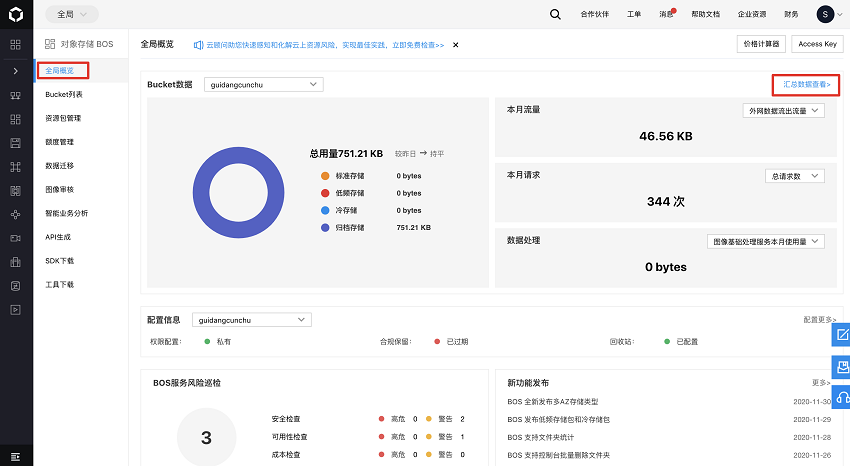Open the 全局 region dropdown
The image size is (850, 466).
pos(71,14)
